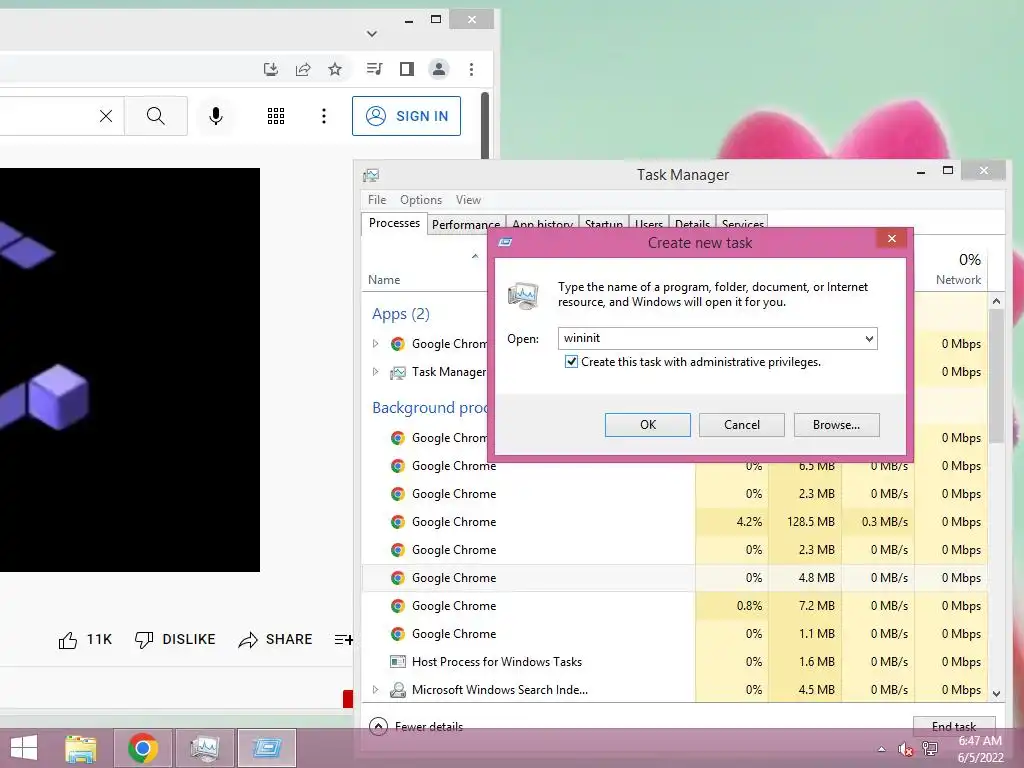
Task: Open Chrome's three-dot menu
Action: [472, 69]
